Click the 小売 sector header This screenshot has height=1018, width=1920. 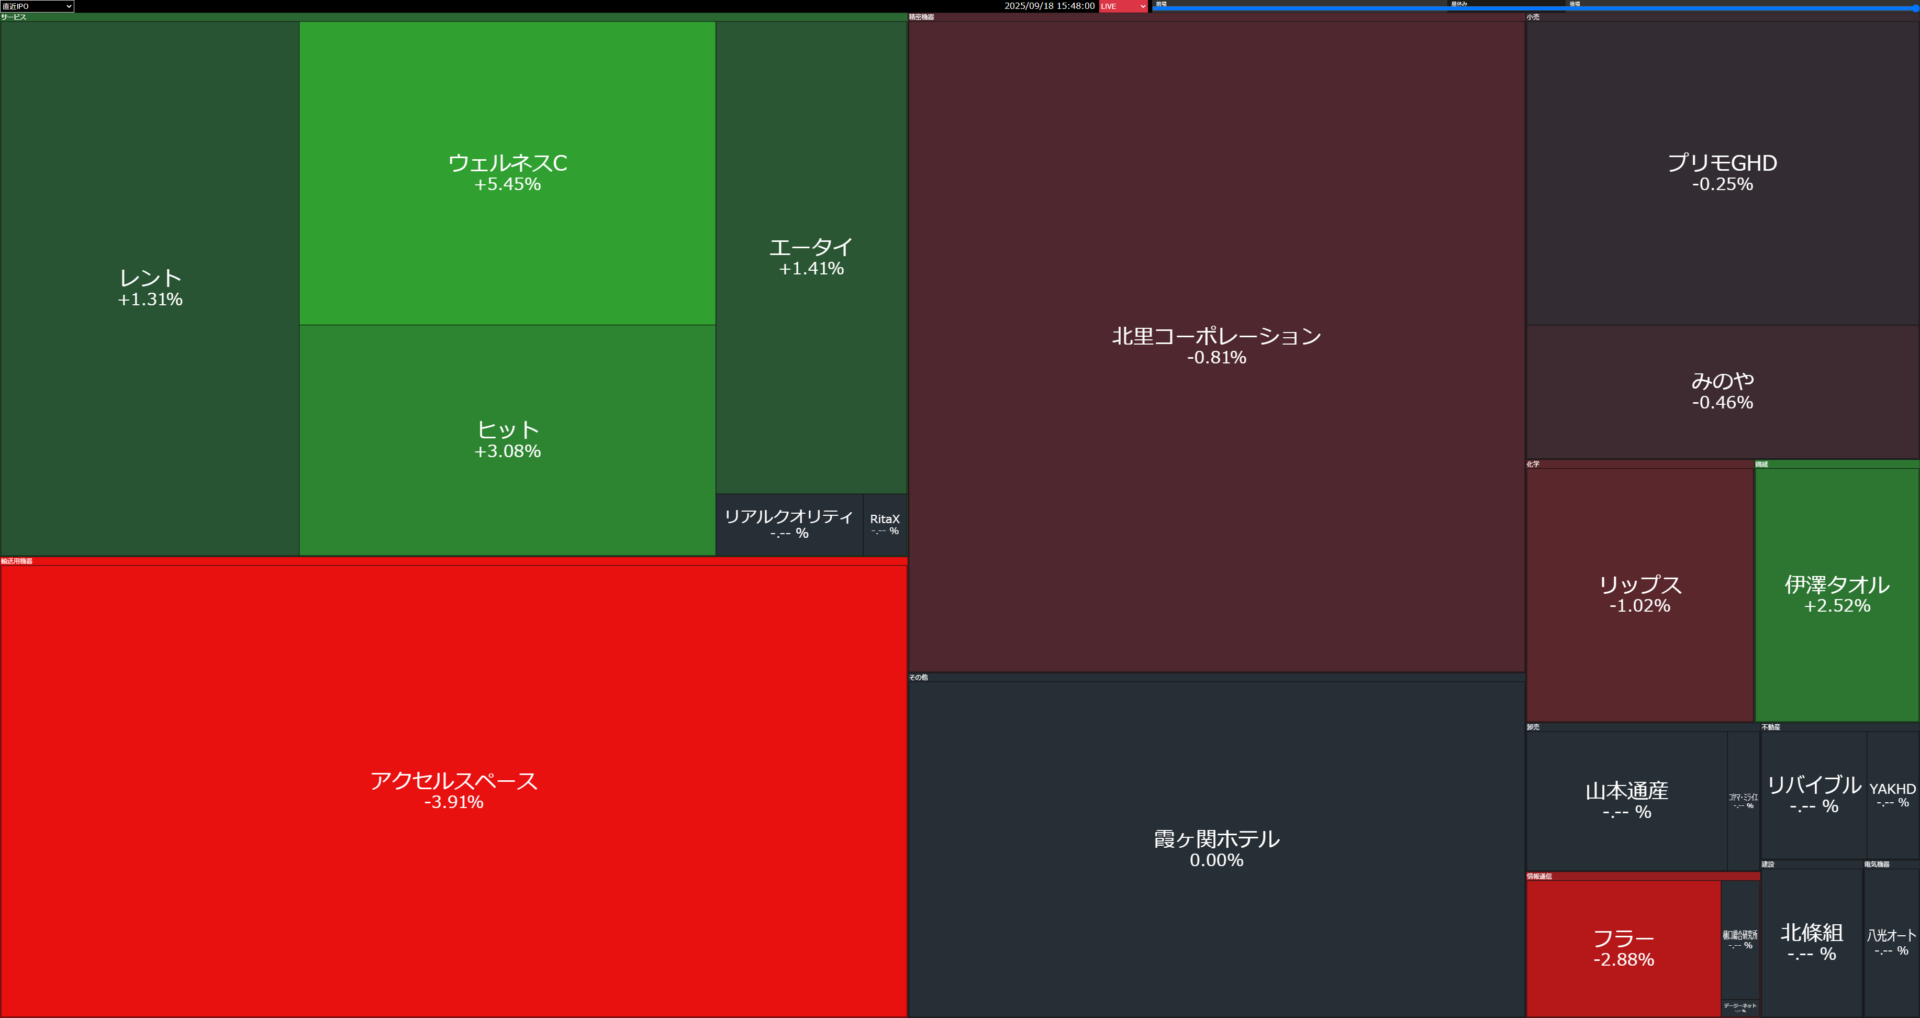coord(1722,17)
